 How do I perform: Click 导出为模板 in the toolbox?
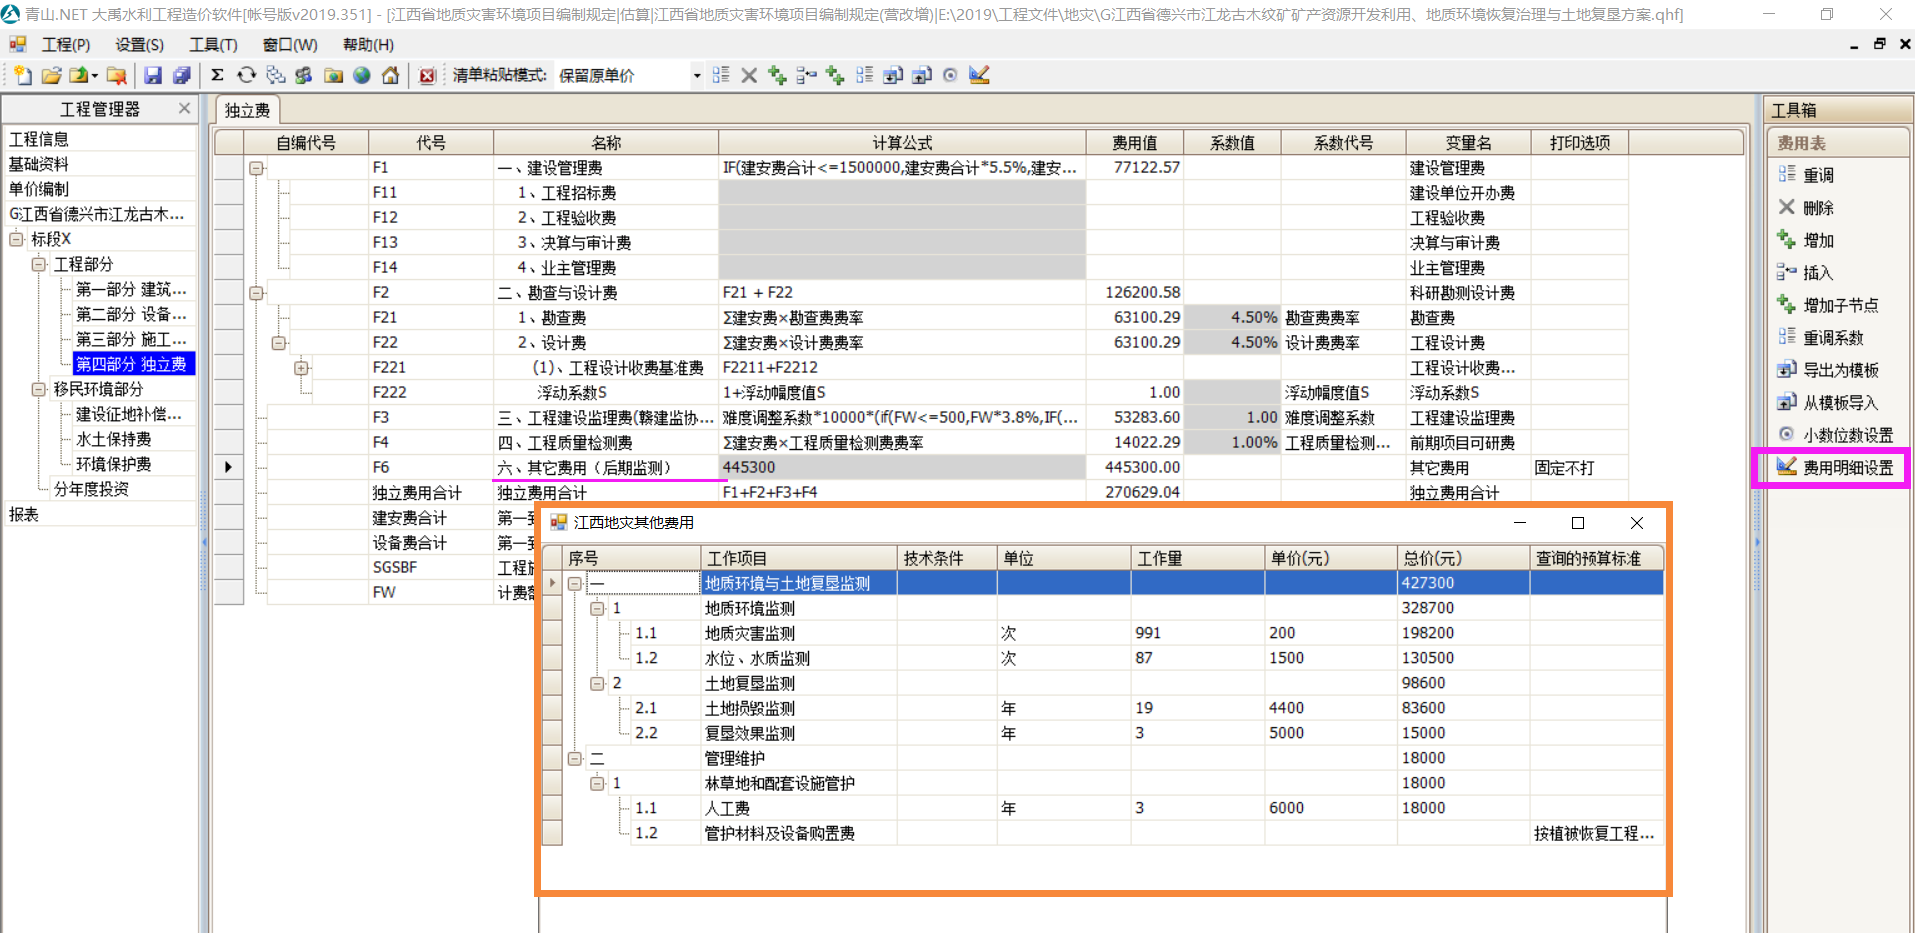click(x=1840, y=370)
